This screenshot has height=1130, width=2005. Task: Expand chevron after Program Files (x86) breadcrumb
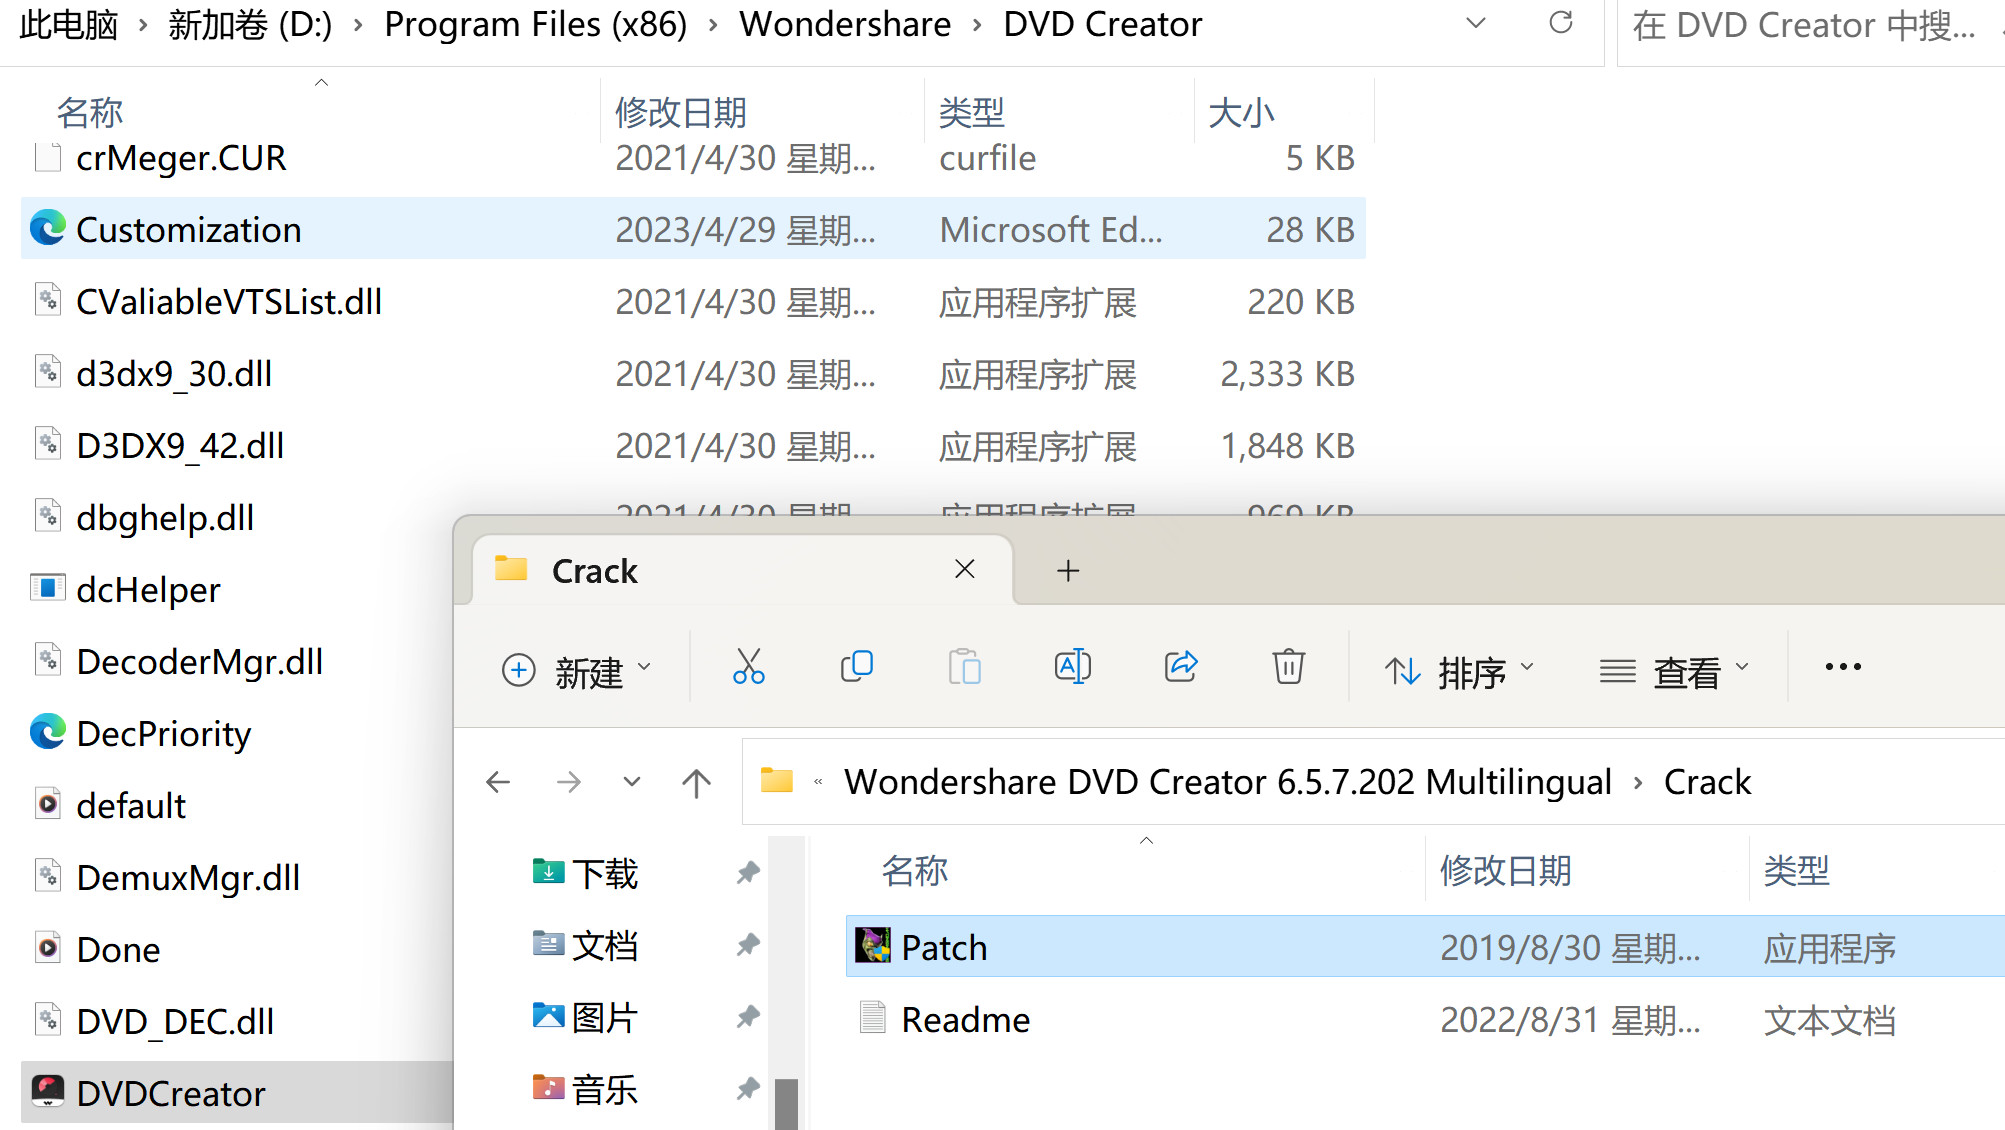pos(713,25)
